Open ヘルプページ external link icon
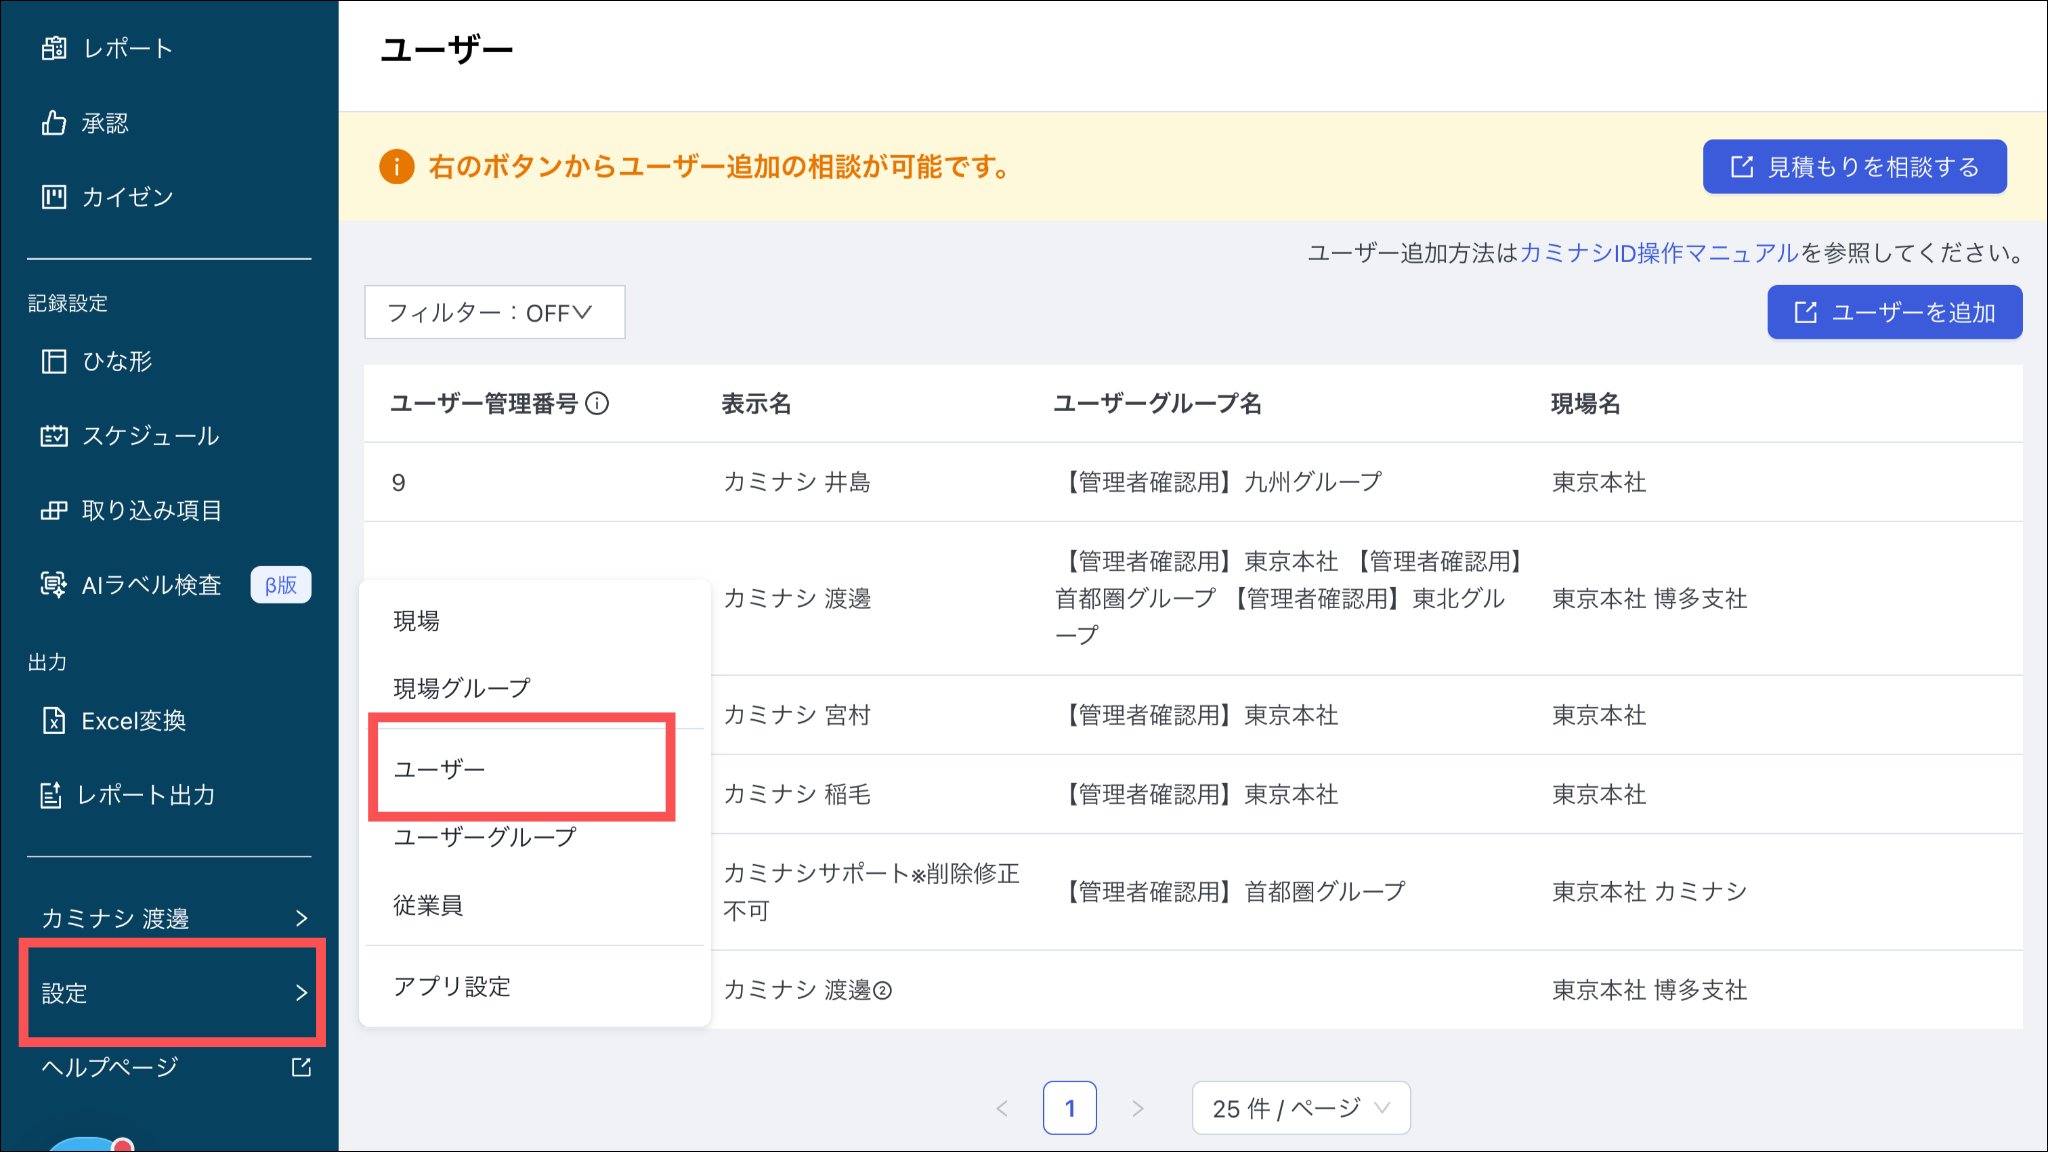2048x1152 pixels. [x=301, y=1067]
